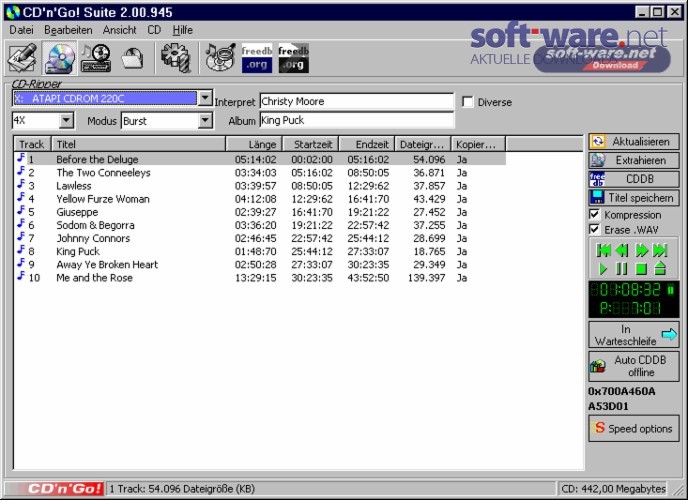Select track The Two Conneeleys
This screenshot has height=500, width=688.
260,172
